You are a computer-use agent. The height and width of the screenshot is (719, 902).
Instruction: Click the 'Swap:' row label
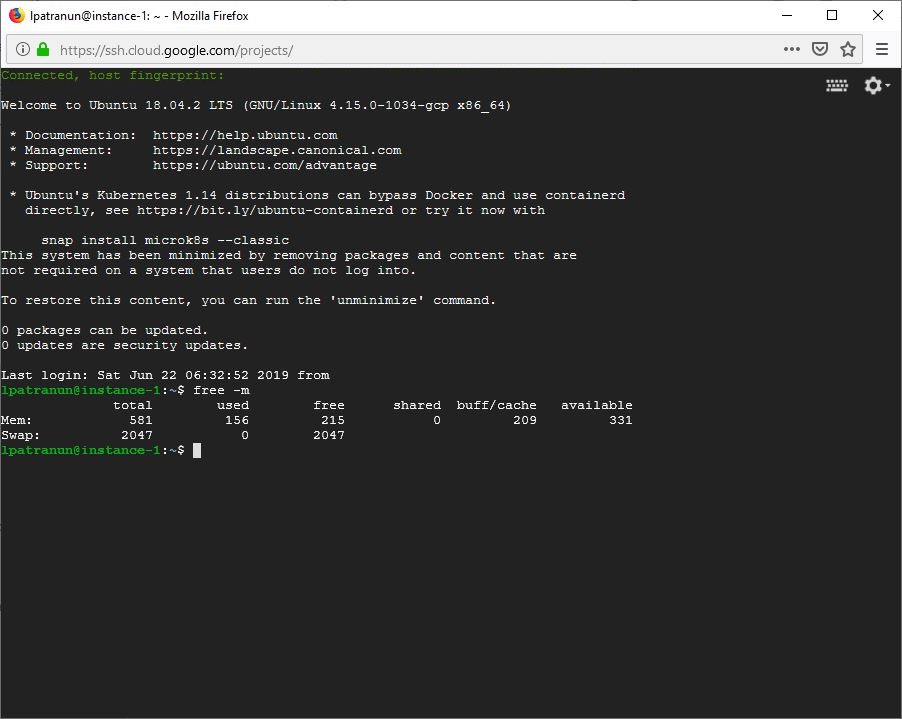tap(20, 435)
